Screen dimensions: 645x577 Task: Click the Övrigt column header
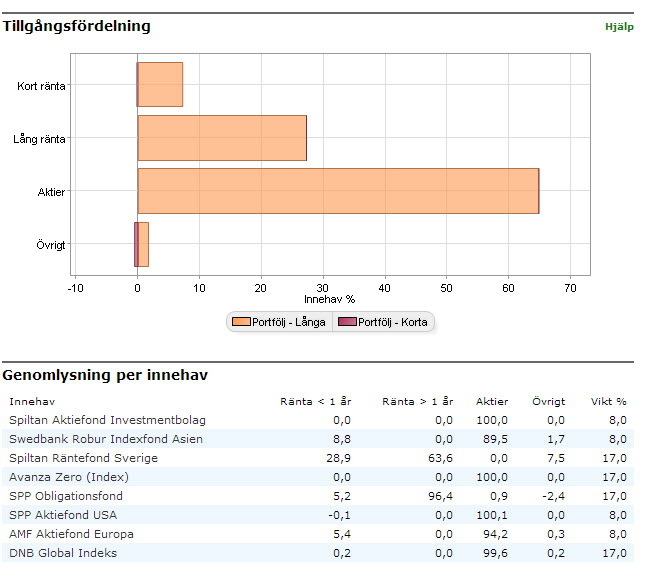click(549, 401)
